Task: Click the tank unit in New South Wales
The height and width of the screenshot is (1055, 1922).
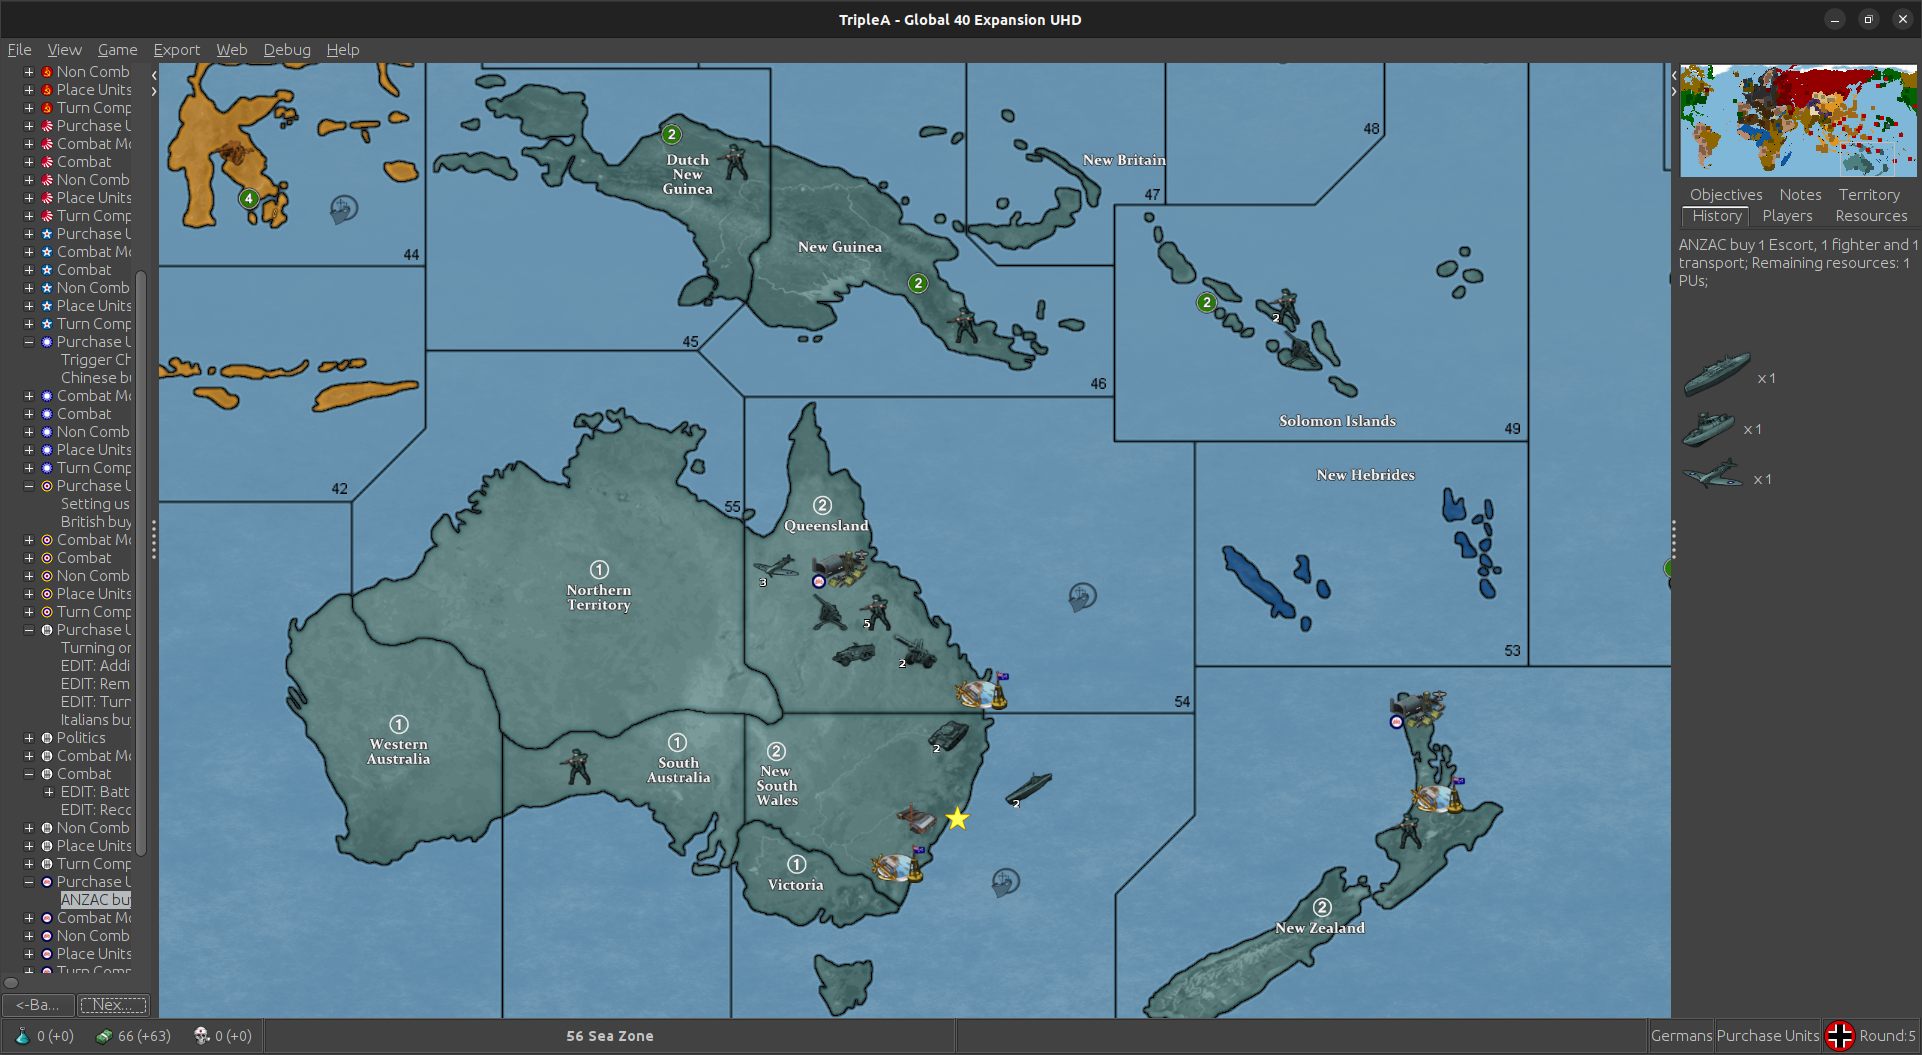Action: tap(947, 737)
